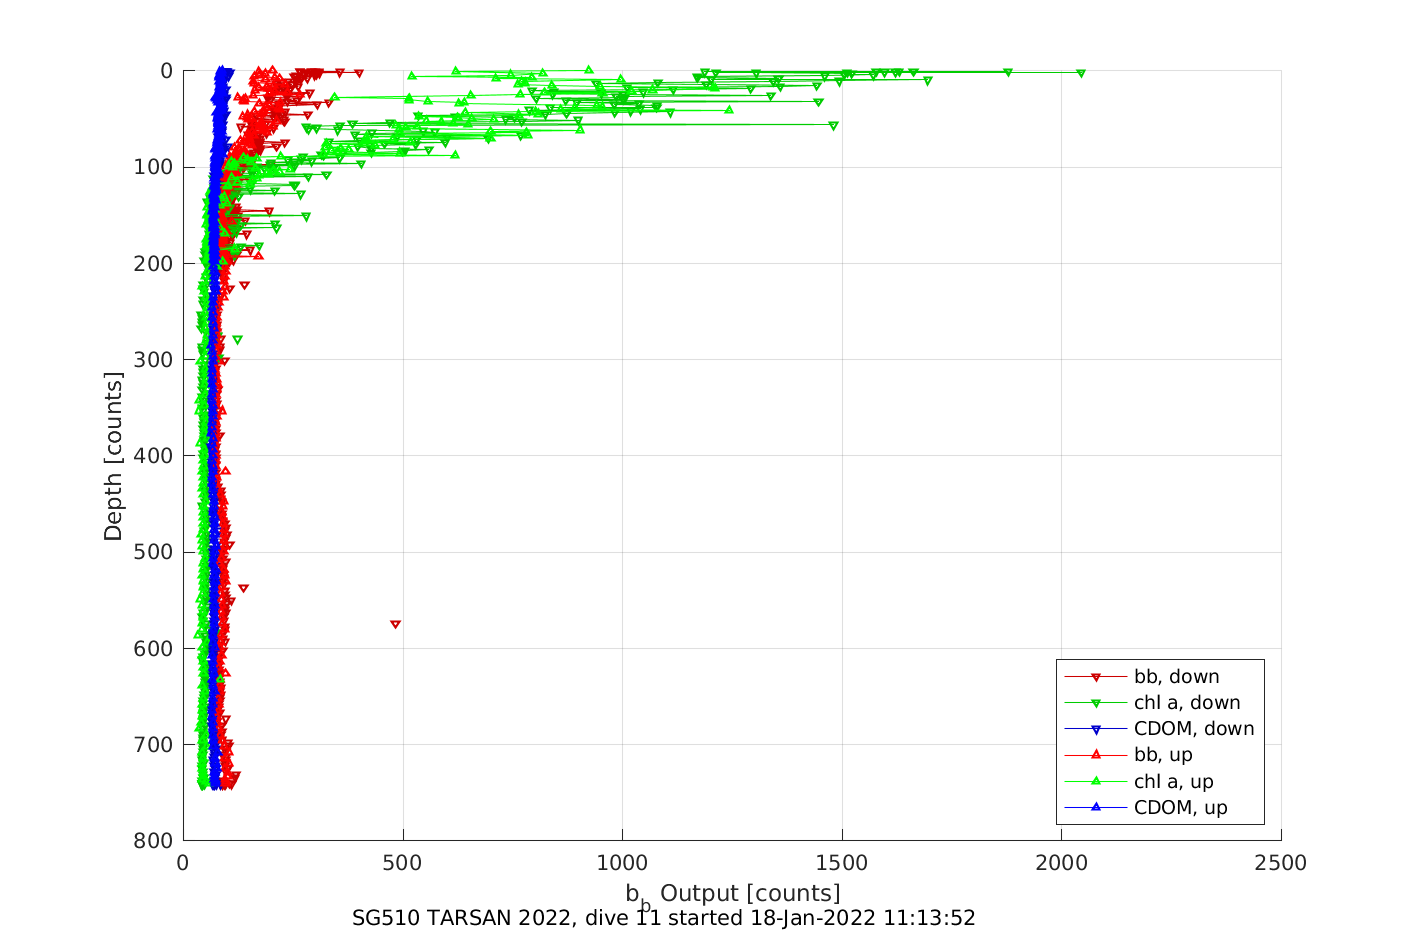
Task: Click y-axis tick label 400
Action: [153, 456]
